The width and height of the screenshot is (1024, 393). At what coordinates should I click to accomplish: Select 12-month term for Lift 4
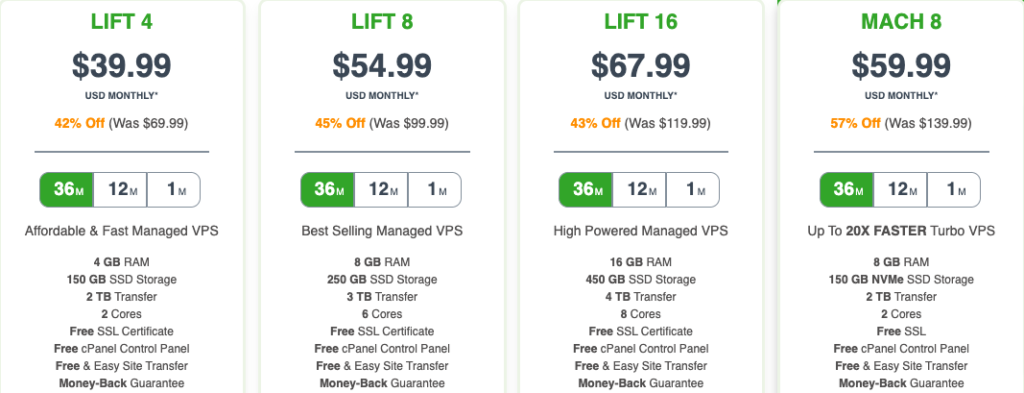[120, 190]
